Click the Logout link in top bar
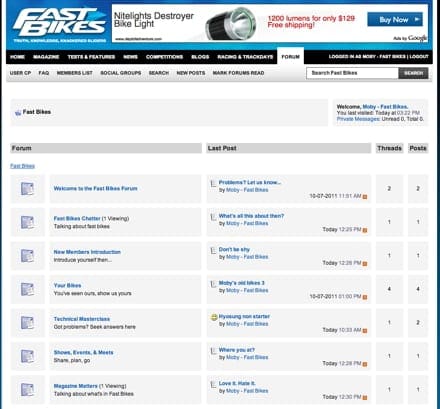440x409 pixels. (x=419, y=57)
